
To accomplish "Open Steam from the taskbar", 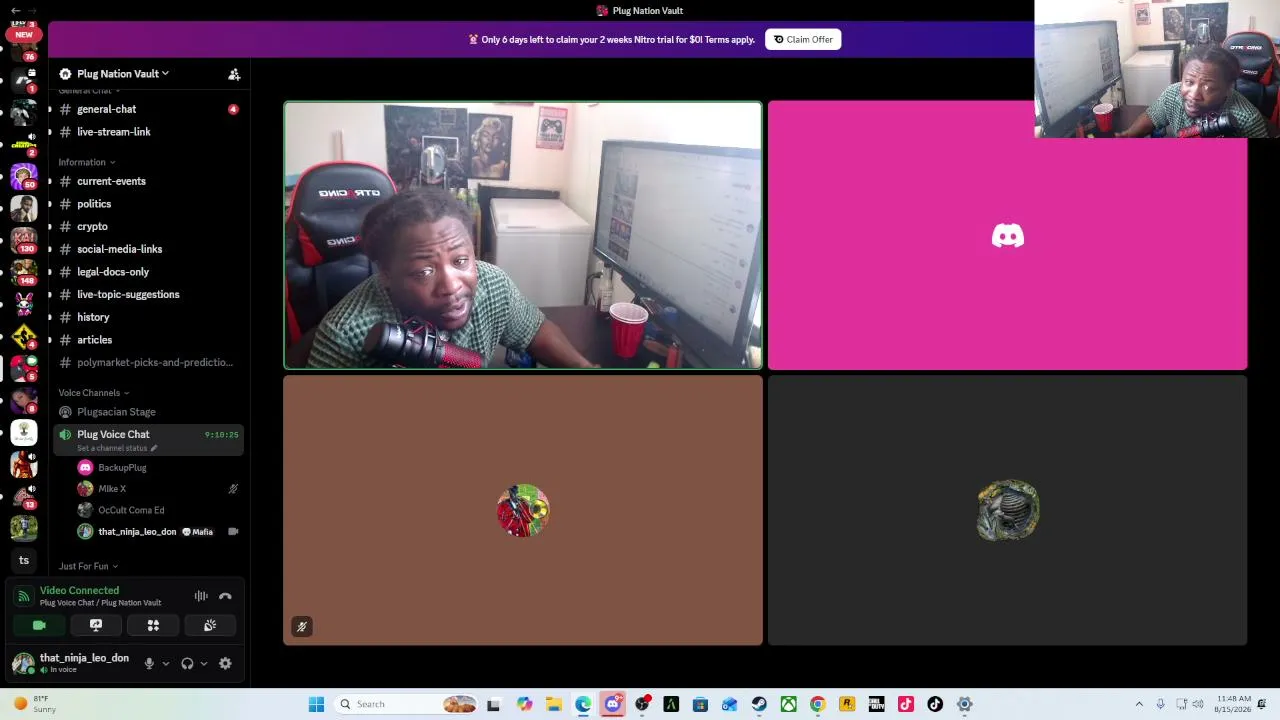I will pos(759,704).
